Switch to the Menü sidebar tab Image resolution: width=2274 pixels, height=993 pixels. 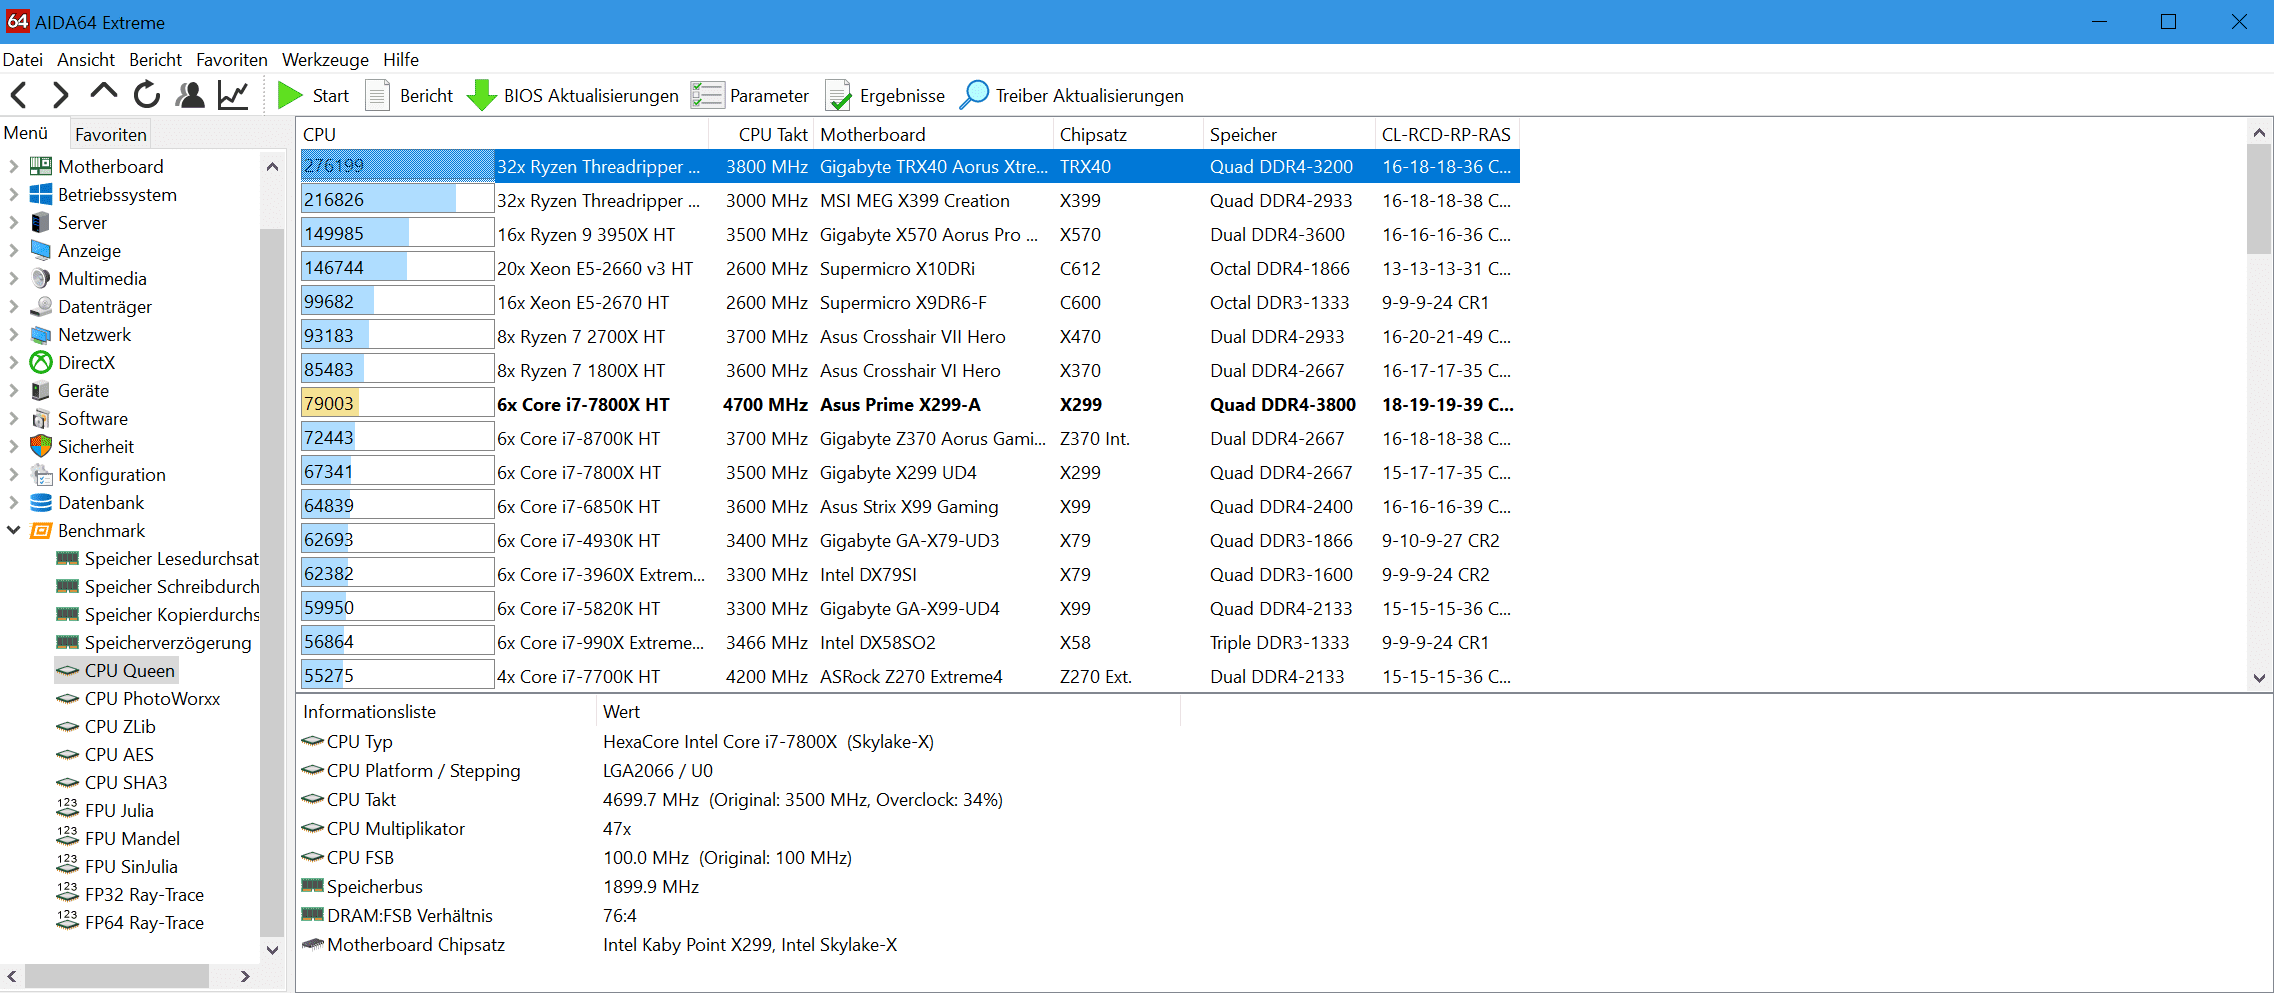(x=26, y=133)
